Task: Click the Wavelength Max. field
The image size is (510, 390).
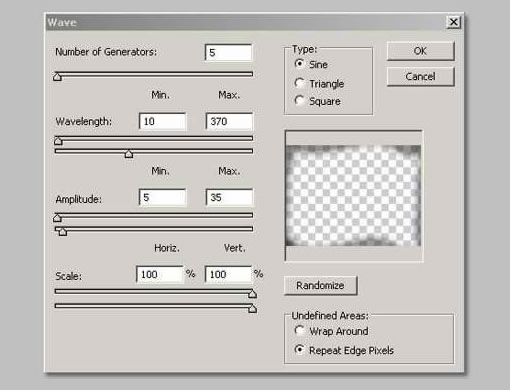Action: click(x=229, y=121)
